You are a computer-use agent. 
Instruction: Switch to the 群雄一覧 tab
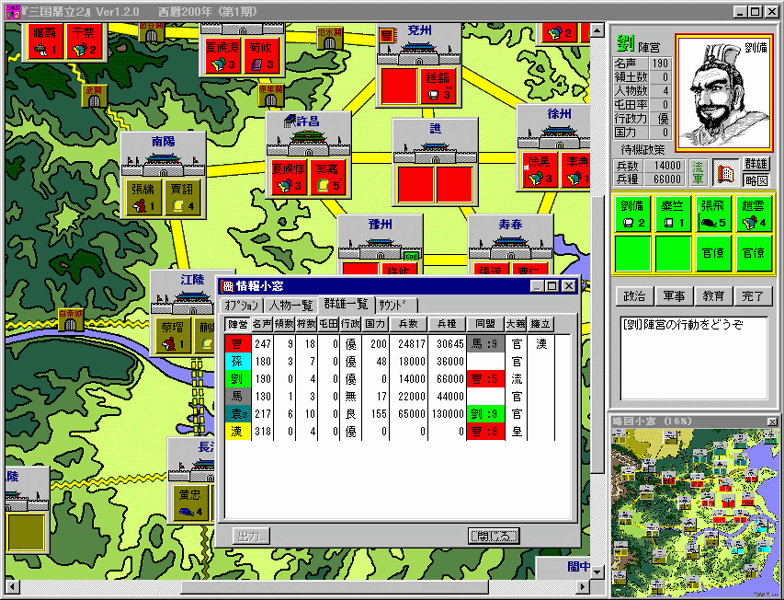346,304
